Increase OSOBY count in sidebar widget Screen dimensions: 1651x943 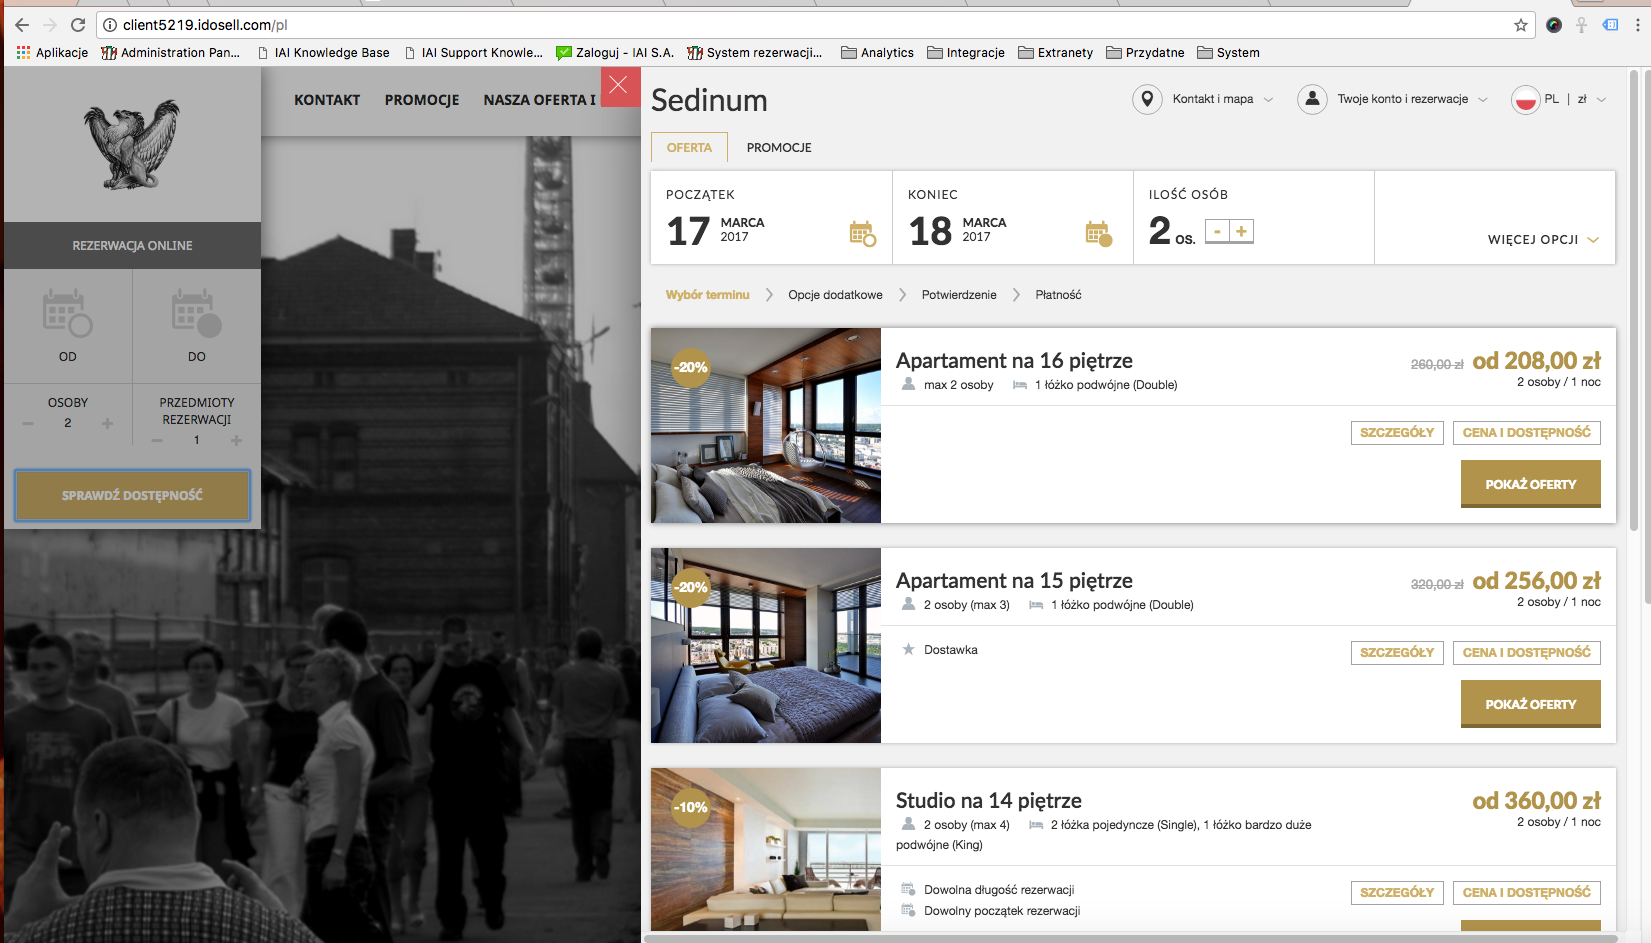tap(107, 423)
